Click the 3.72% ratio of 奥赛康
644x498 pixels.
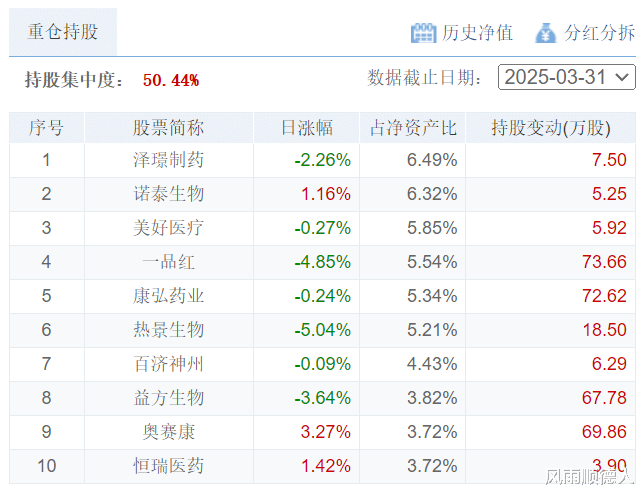432,432
